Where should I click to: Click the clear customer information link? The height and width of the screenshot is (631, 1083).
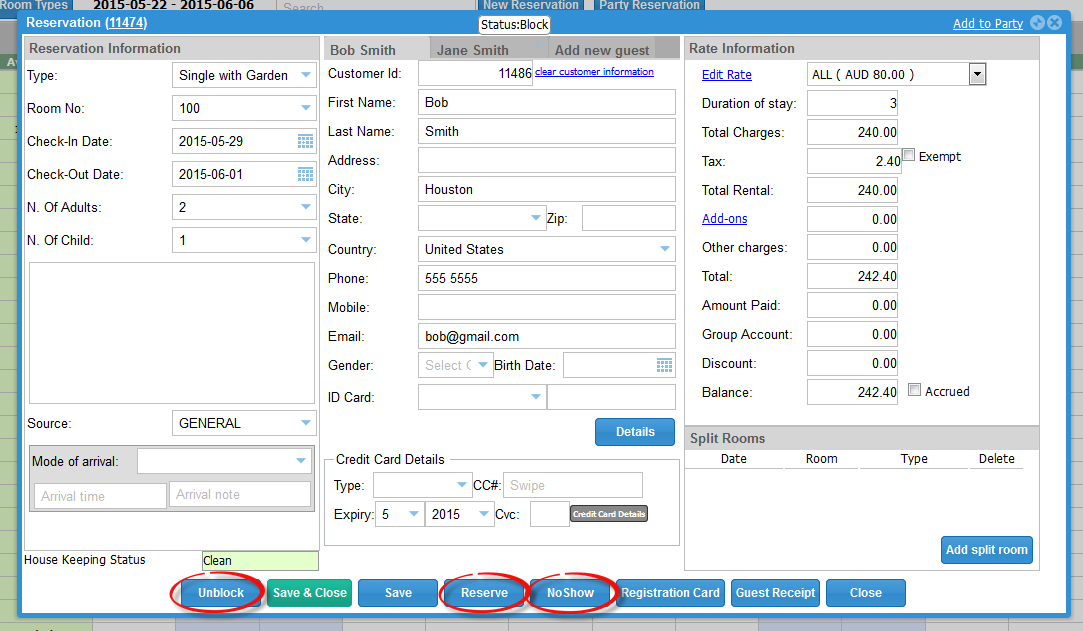[x=594, y=72]
